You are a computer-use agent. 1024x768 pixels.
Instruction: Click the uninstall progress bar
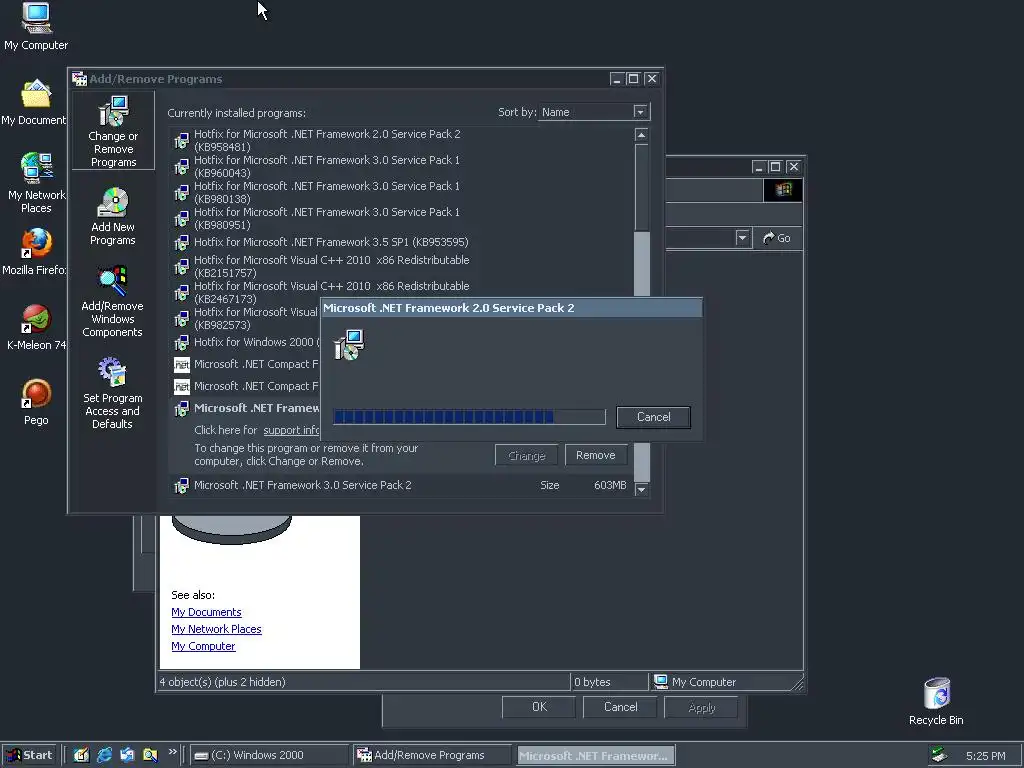(x=469, y=417)
